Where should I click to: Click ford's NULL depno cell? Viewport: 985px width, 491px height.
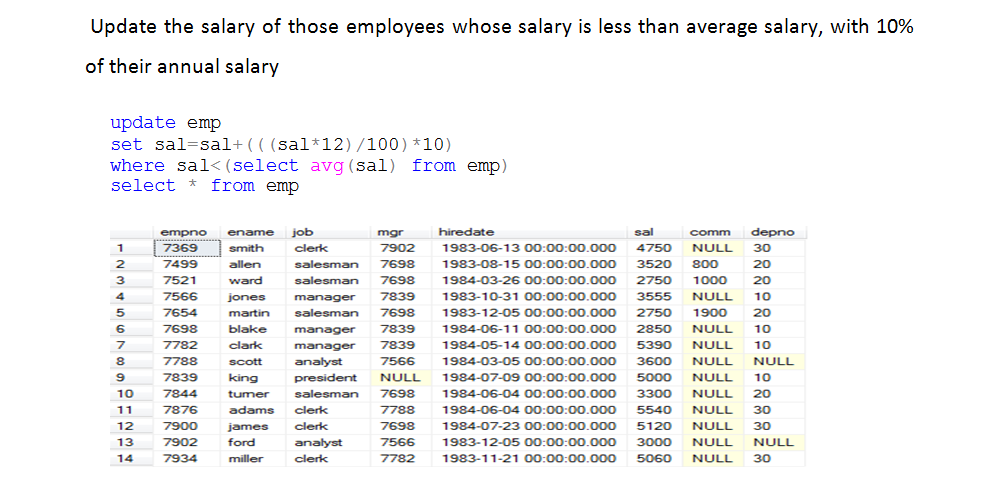pos(775,443)
